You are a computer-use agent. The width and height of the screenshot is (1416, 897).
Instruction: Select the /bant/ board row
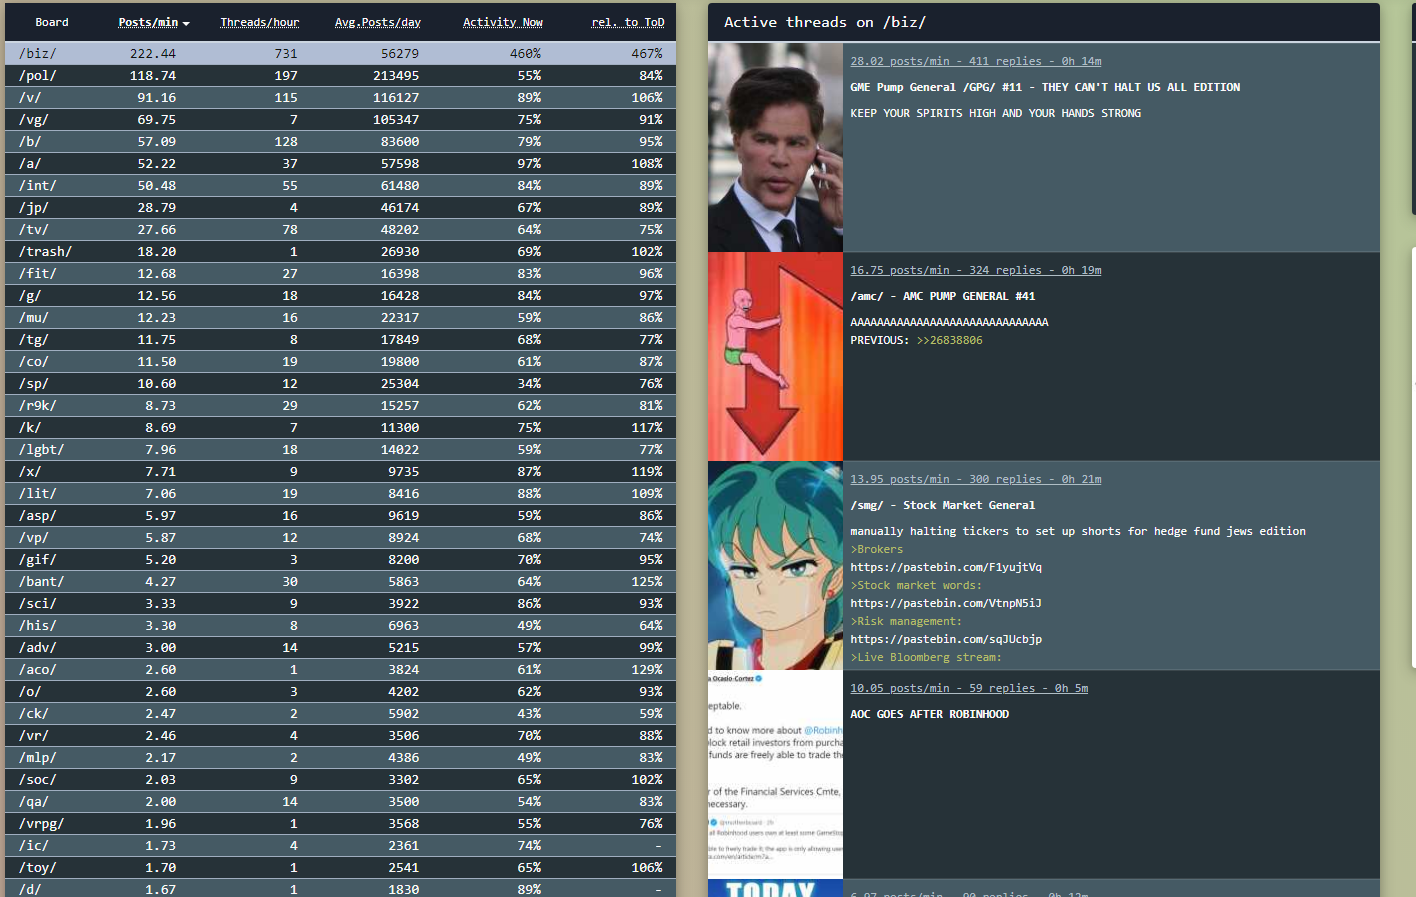[x=340, y=581]
